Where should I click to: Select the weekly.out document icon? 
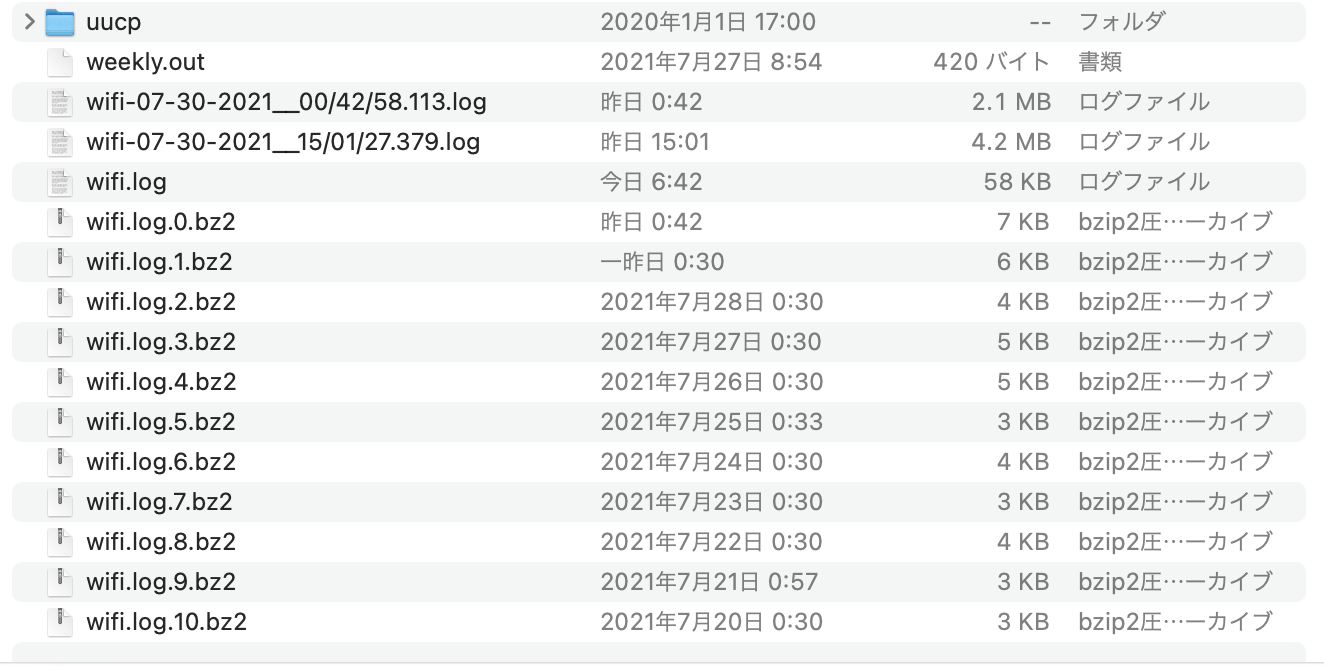tap(60, 62)
